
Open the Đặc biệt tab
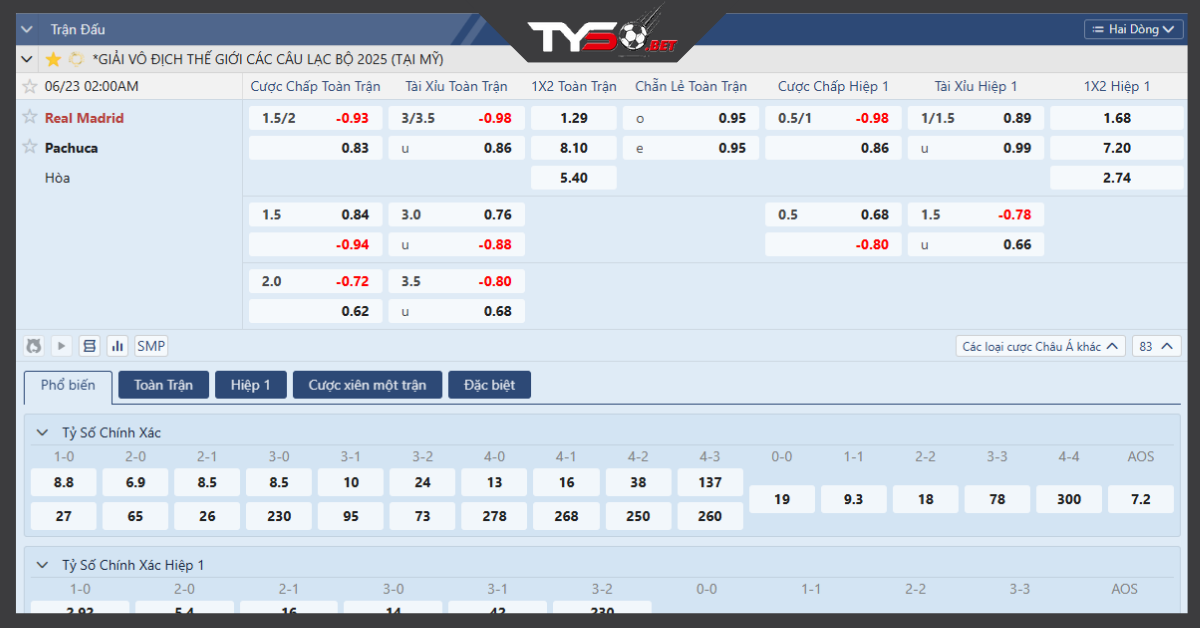coord(490,385)
